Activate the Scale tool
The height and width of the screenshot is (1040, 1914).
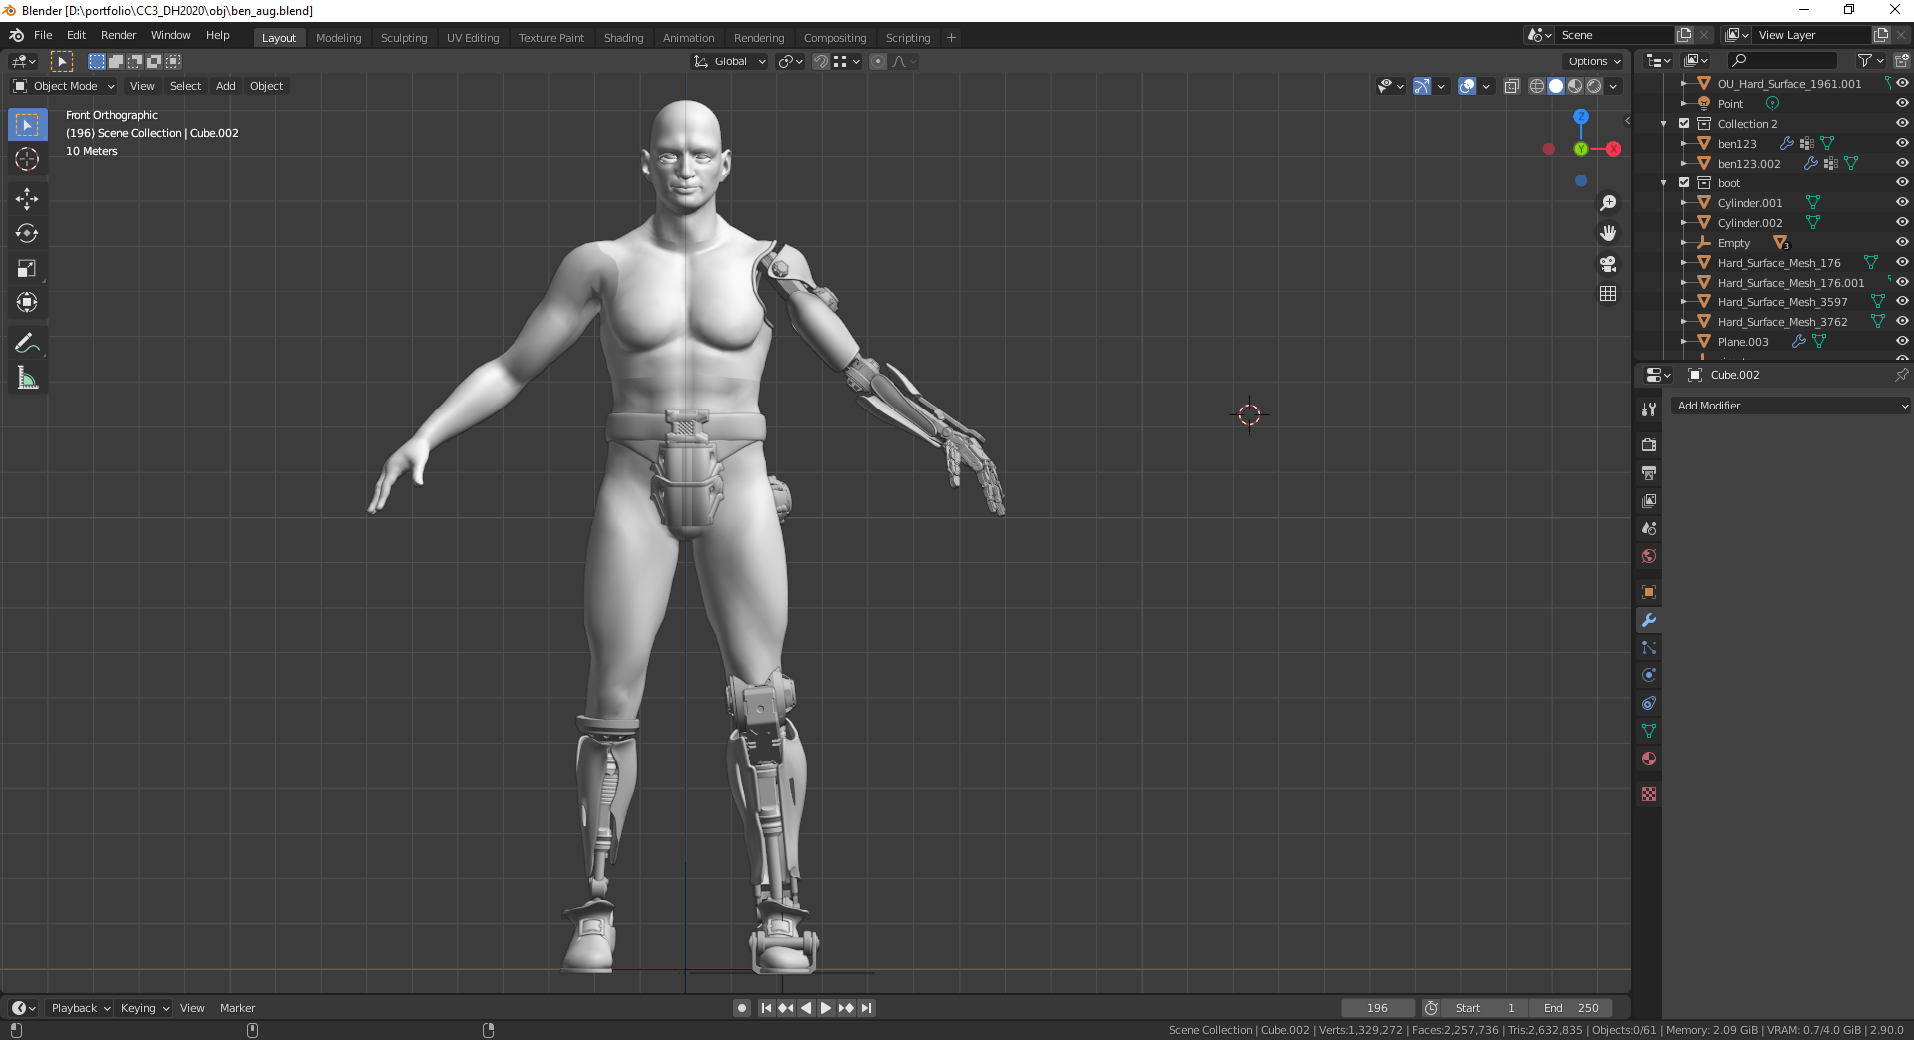coord(27,268)
